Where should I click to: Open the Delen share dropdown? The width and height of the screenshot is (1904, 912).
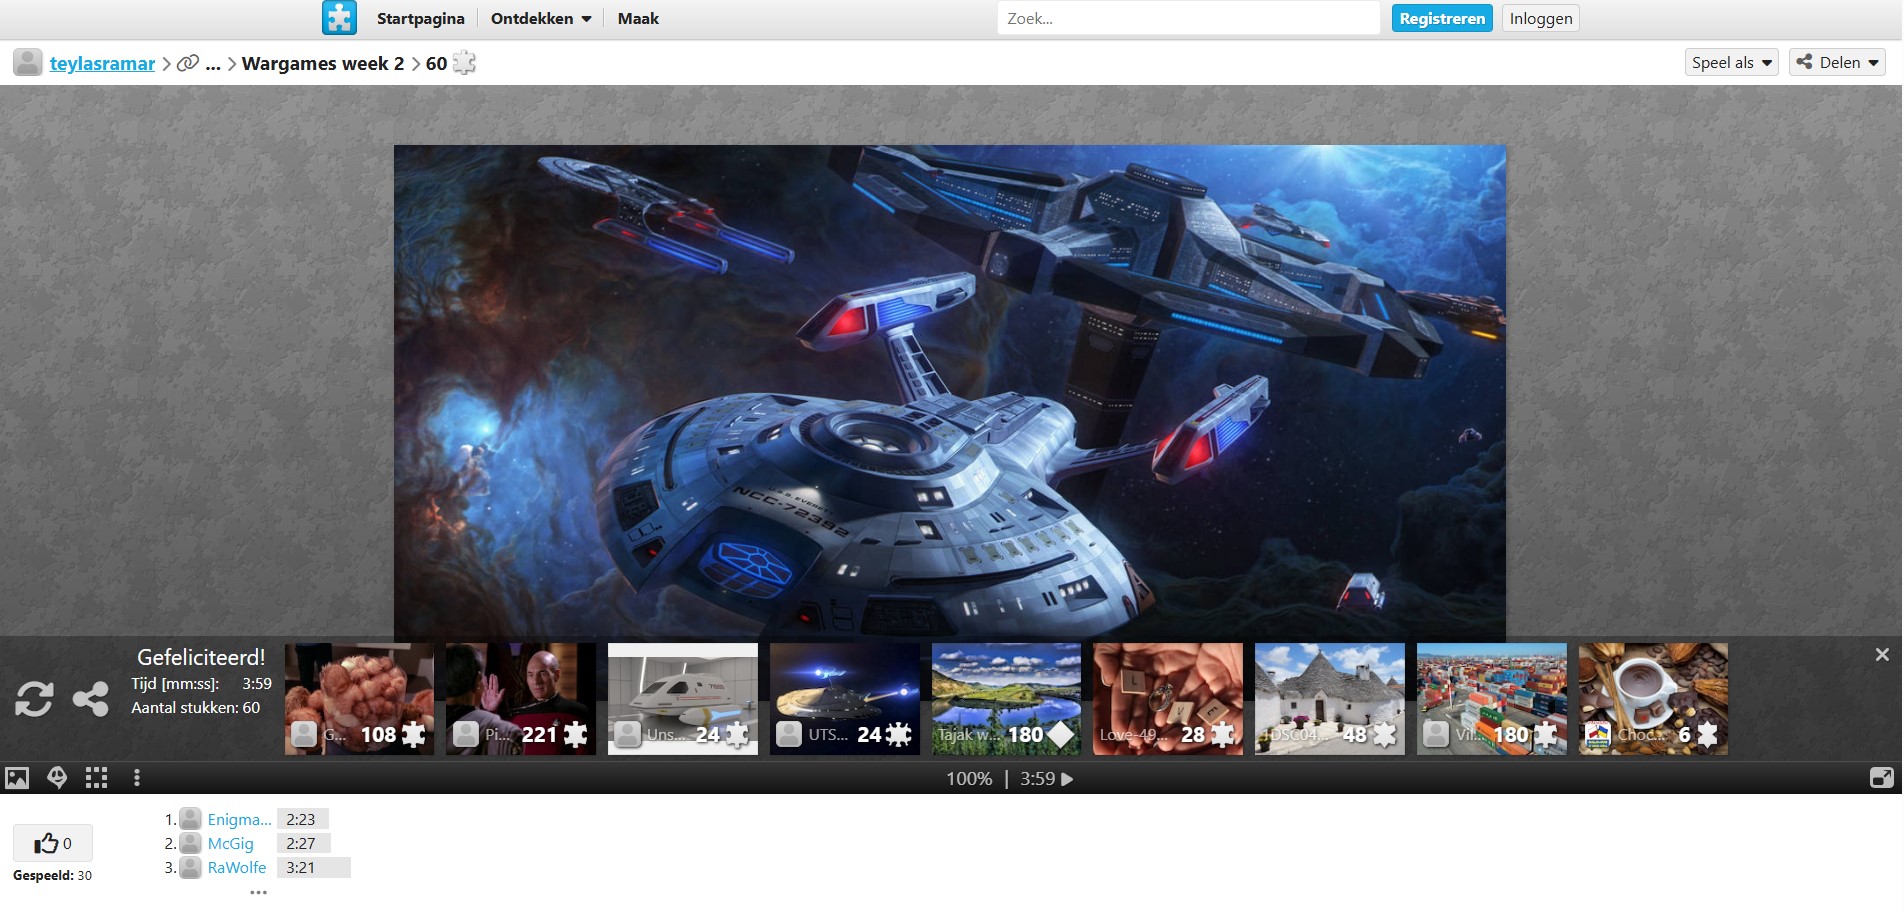1837,62
